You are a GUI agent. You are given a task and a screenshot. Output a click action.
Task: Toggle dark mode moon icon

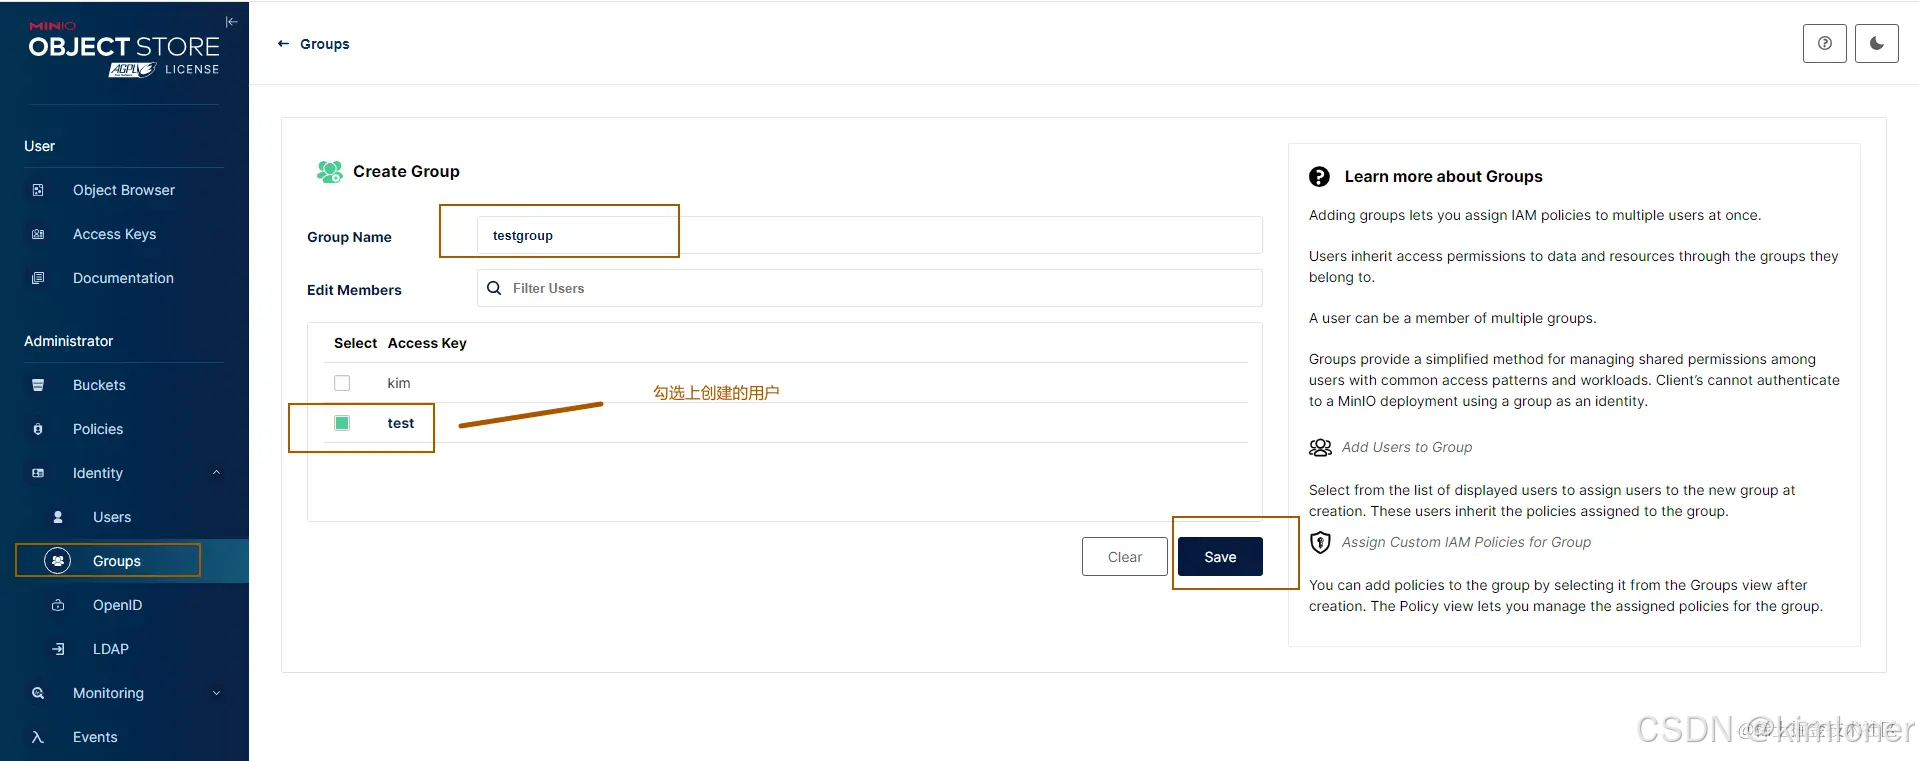coord(1876,44)
